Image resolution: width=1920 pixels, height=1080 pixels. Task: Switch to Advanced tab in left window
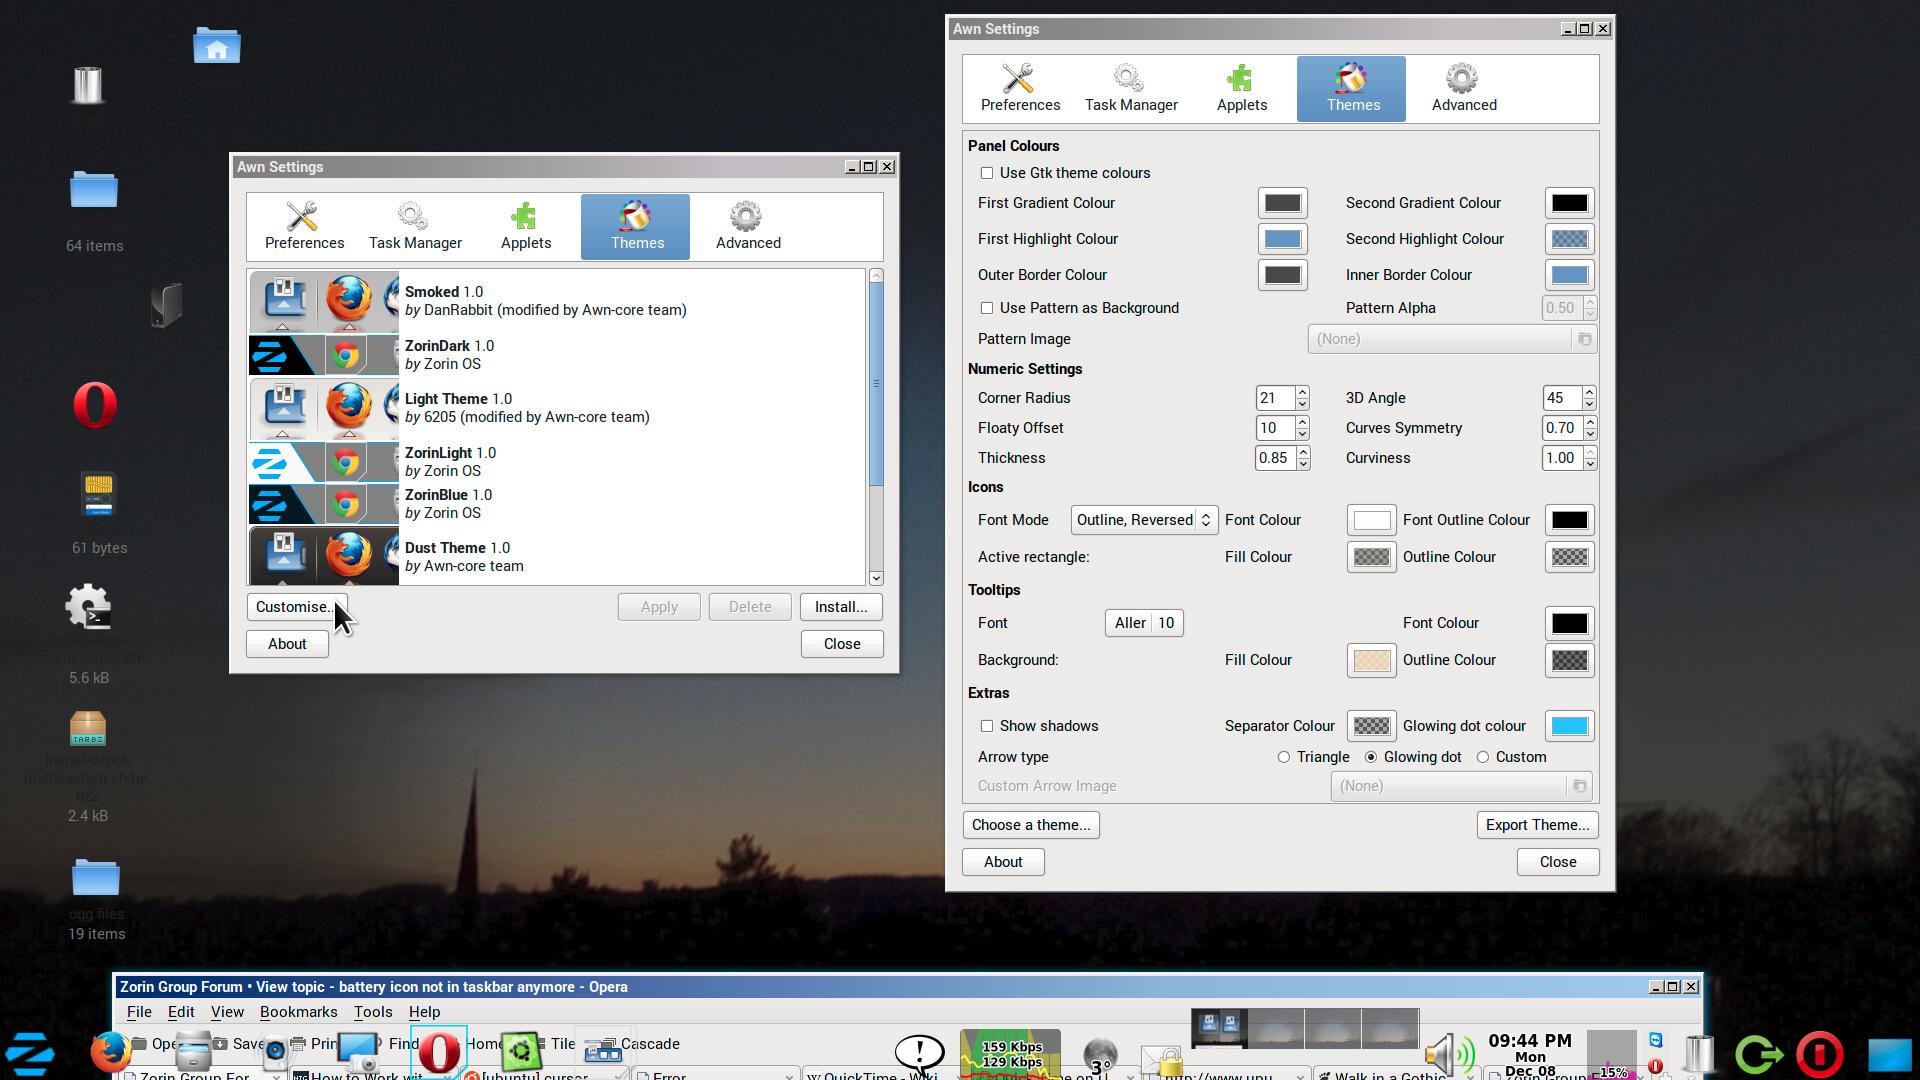click(x=747, y=226)
